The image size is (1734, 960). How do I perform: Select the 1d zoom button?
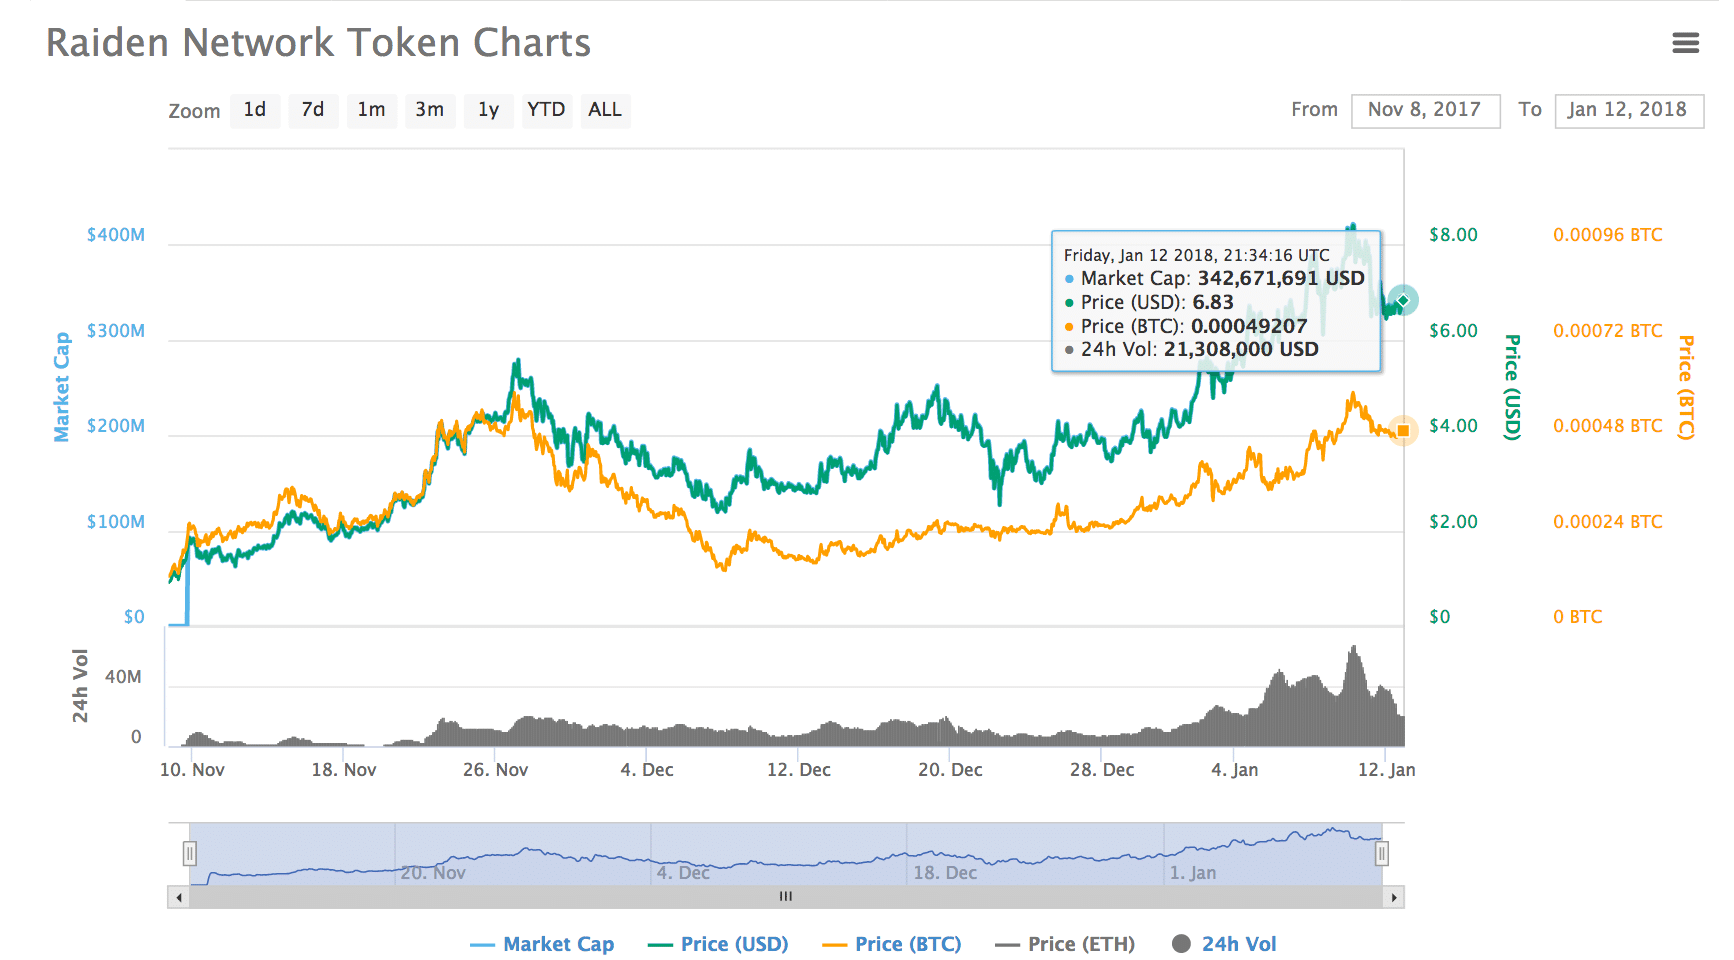click(255, 110)
